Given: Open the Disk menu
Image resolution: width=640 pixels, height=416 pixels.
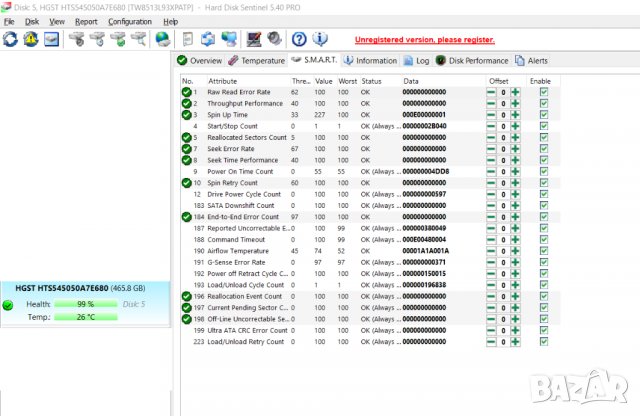Looking at the screenshot, I should [x=32, y=21].
